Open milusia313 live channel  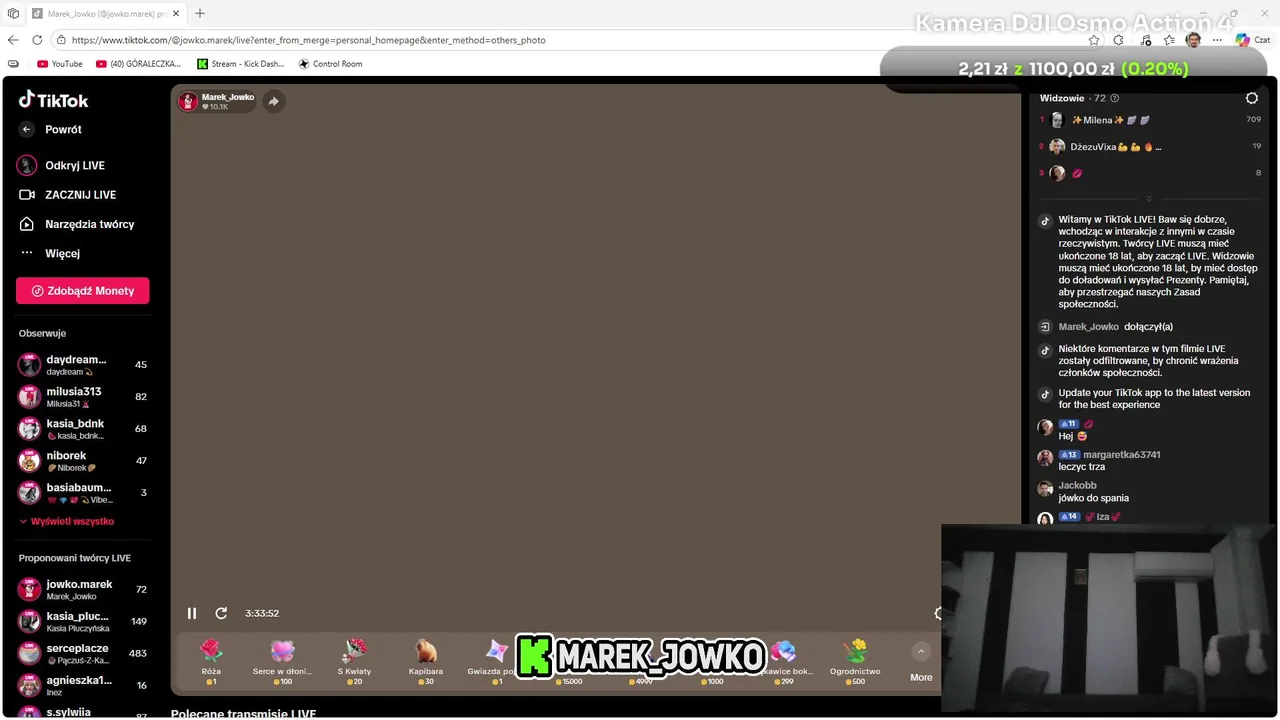click(82, 396)
